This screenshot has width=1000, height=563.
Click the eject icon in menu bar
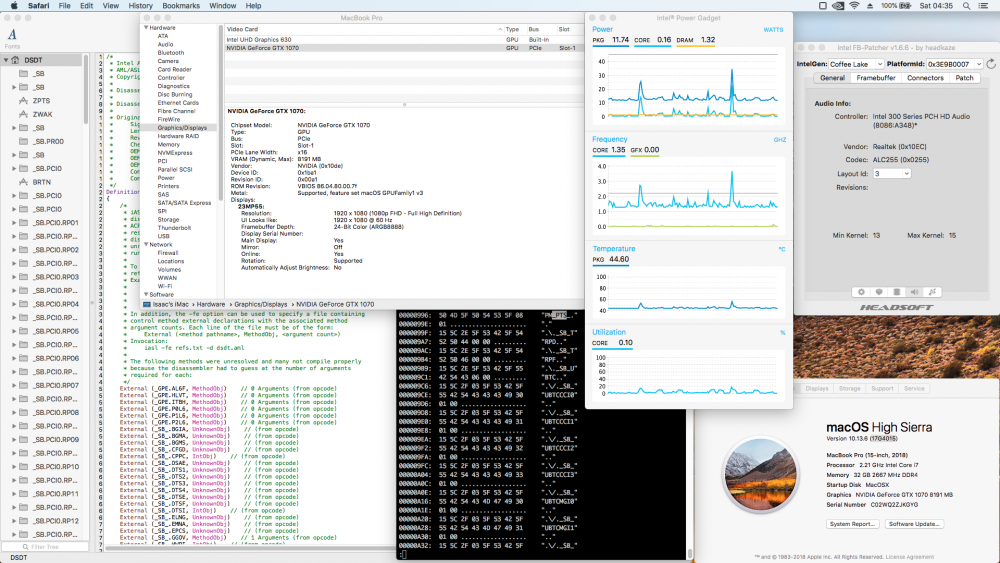click(870, 6)
